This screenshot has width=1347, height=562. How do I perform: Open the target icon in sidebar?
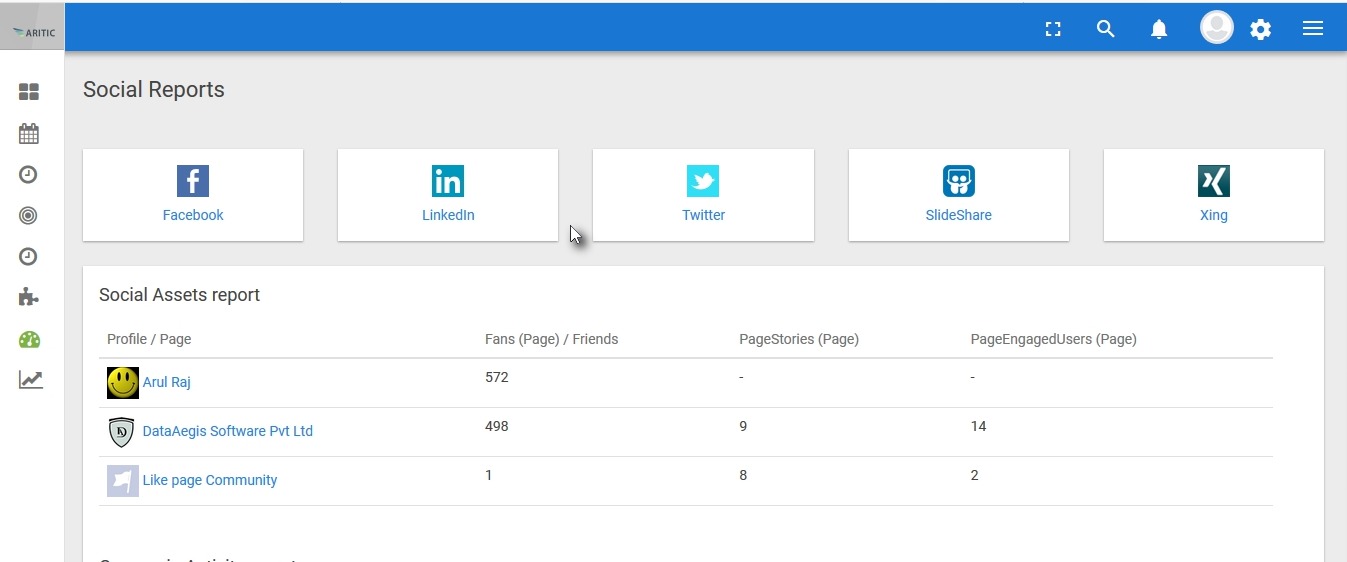pyautogui.click(x=29, y=216)
